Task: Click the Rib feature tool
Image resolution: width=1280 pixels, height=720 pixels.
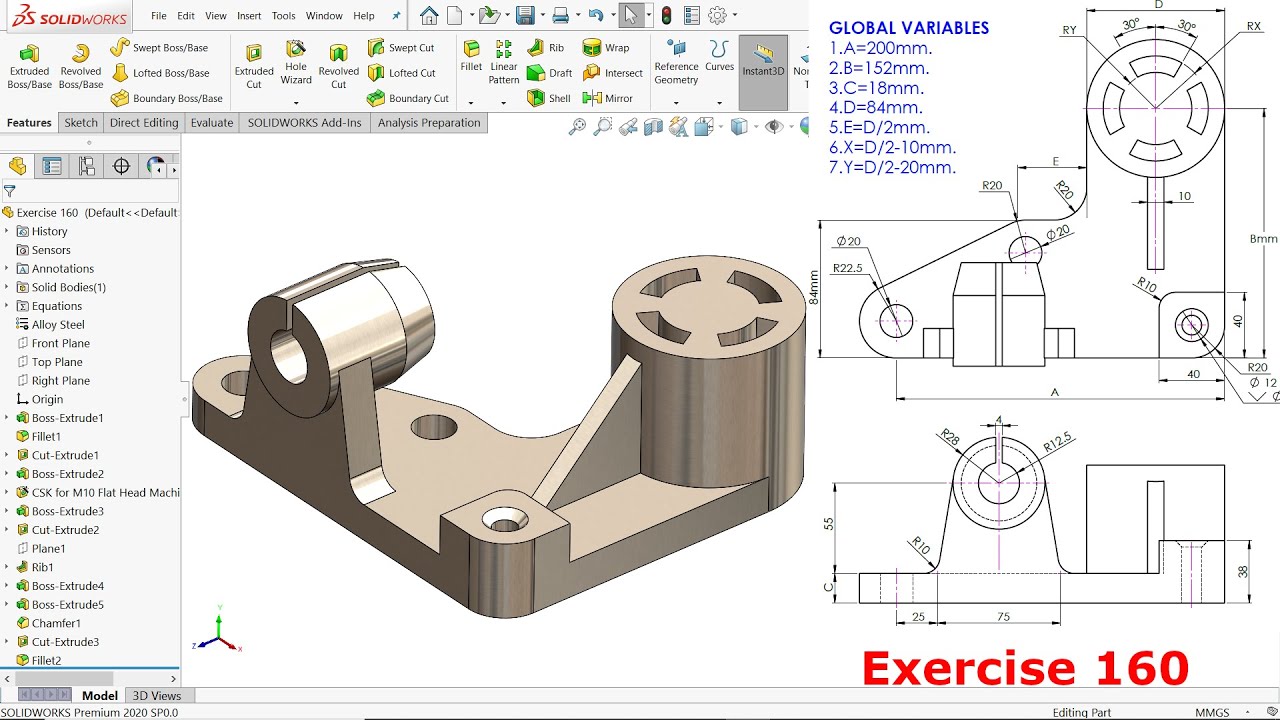Action: coord(545,47)
